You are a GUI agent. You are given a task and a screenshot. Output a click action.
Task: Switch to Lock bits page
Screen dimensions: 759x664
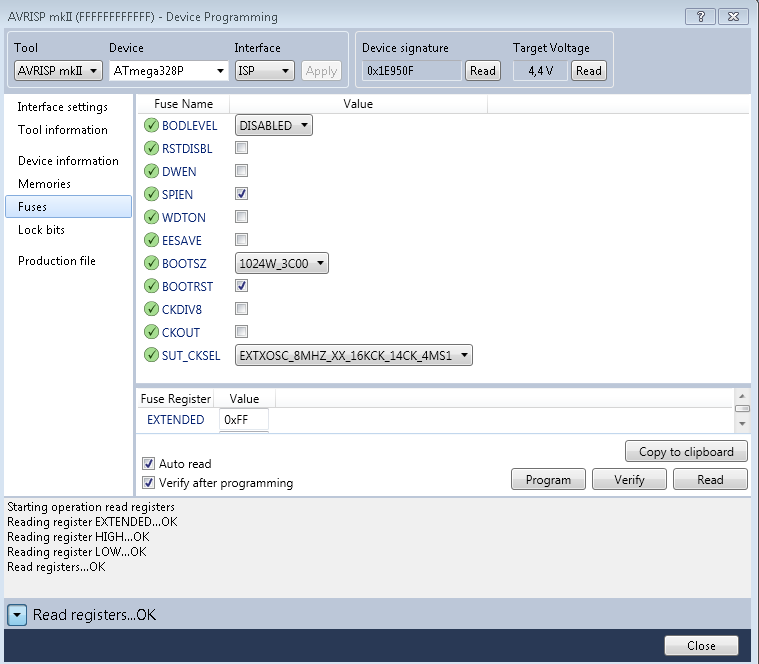click(41, 230)
